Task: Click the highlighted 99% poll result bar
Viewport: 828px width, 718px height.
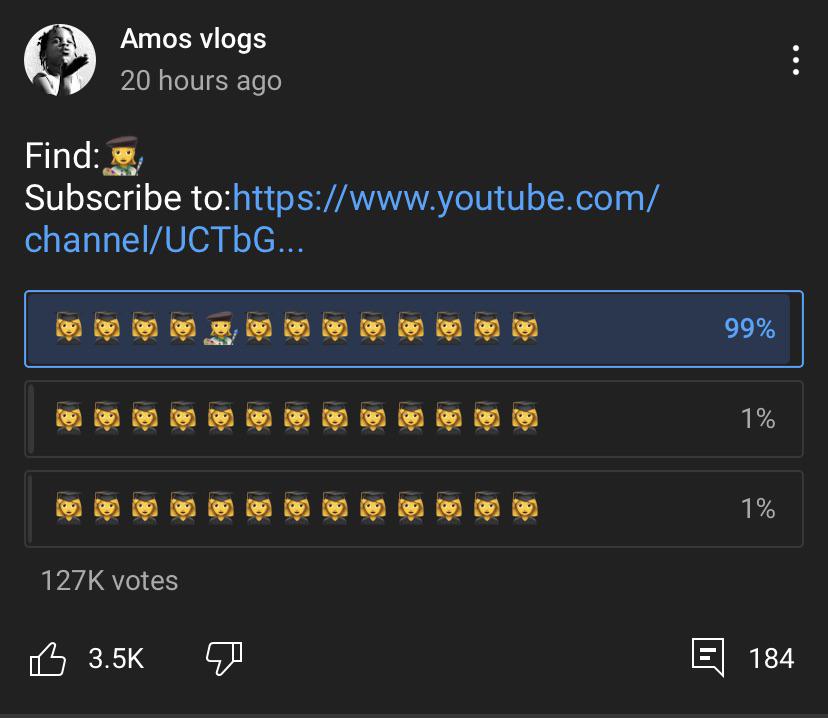Action: 414,328
